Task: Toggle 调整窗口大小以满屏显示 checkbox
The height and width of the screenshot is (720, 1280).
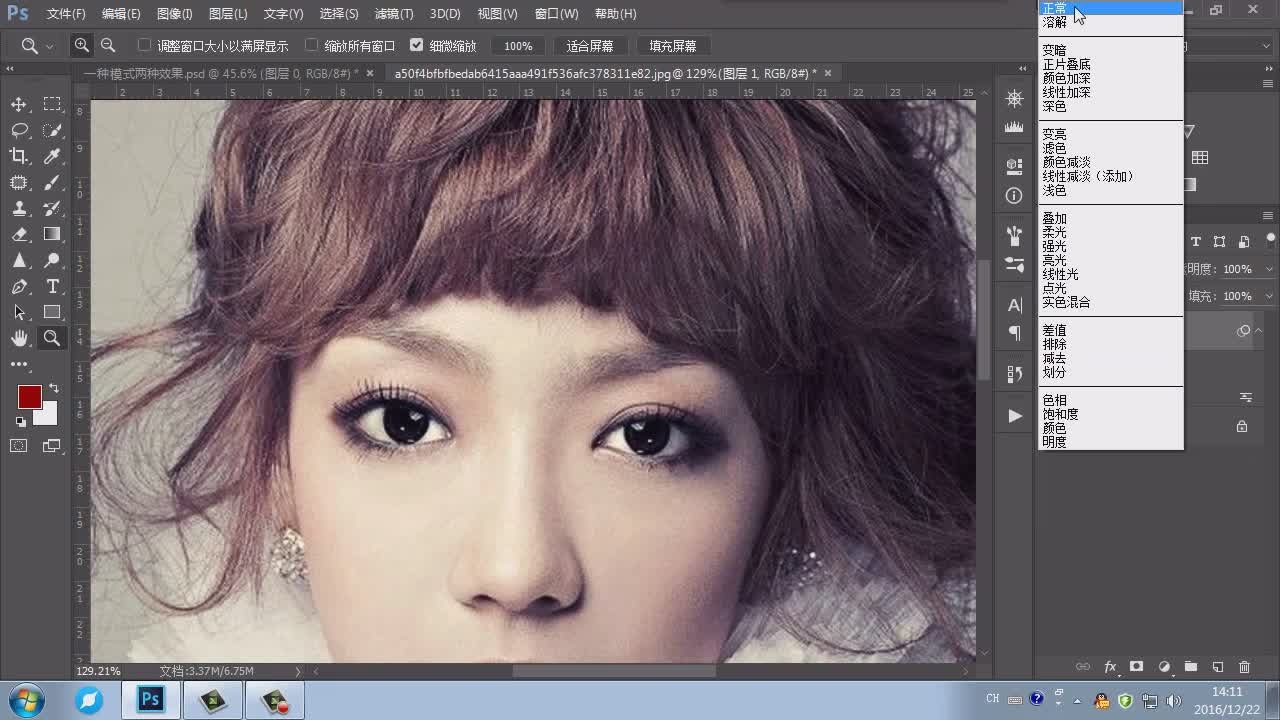Action: click(144, 45)
